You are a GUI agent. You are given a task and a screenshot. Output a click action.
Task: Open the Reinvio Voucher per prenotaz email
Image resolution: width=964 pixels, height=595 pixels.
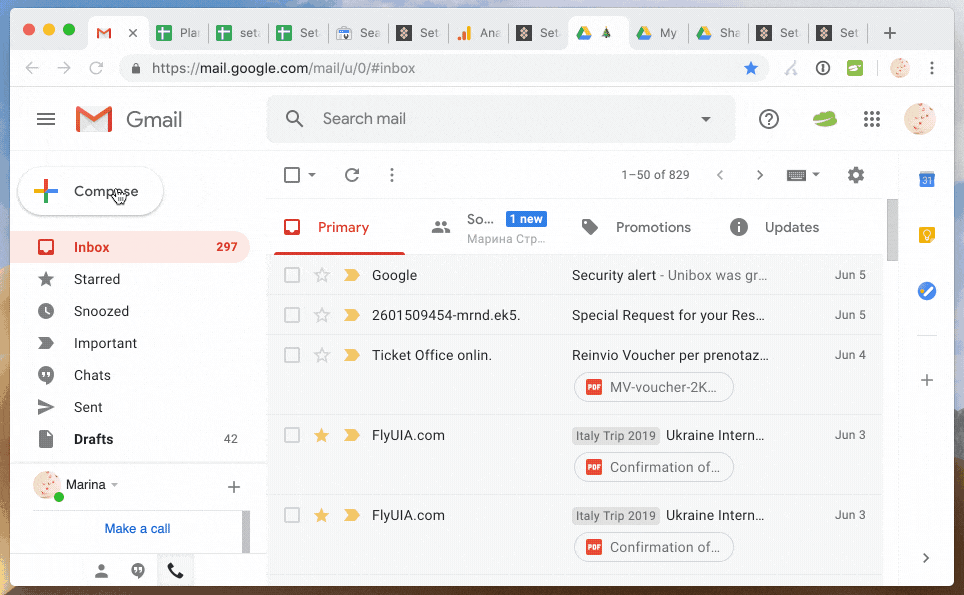tap(670, 355)
